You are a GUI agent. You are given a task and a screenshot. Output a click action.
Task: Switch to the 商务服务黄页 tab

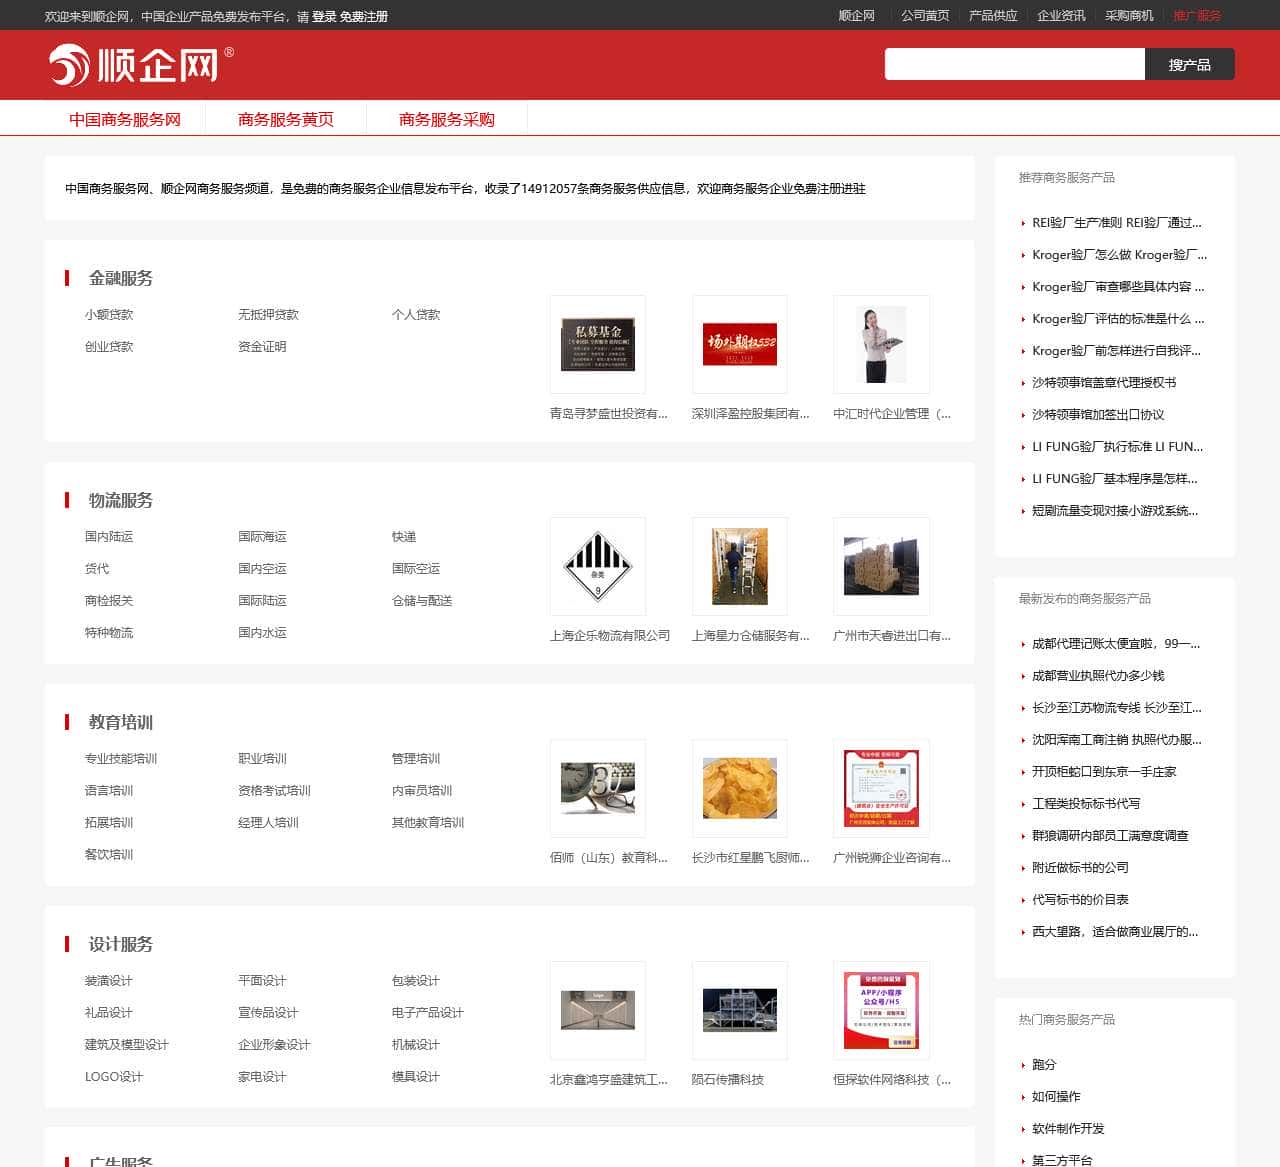pyautogui.click(x=286, y=117)
